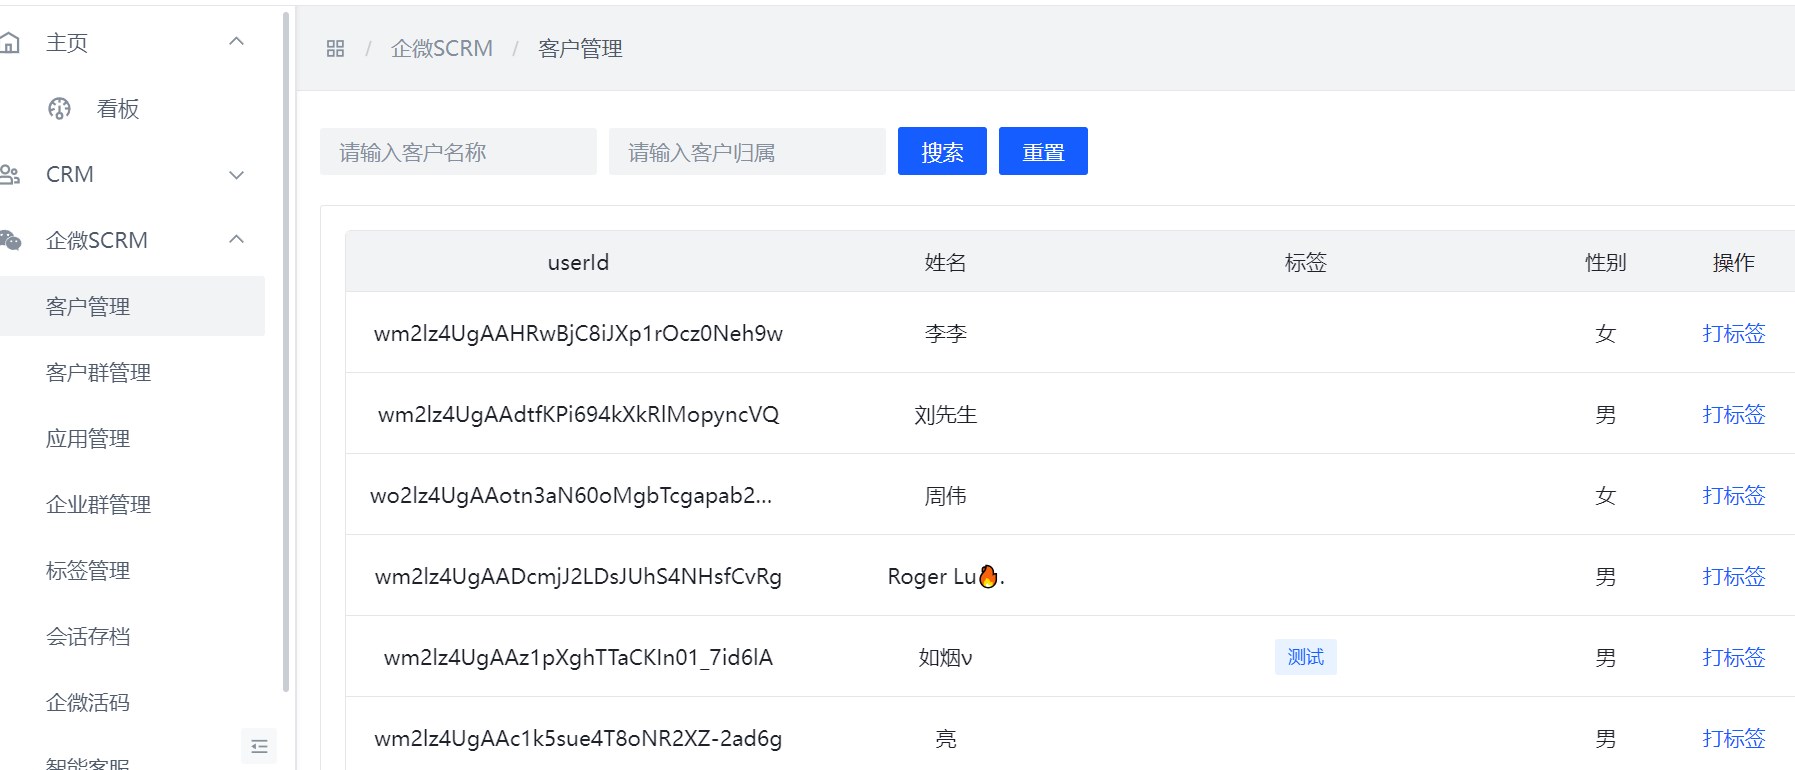Click userId wm2lz4UgAAHRwBjC8iJXp1rOcz0Neh9w
The image size is (1795, 770).
pyautogui.click(x=578, y=334)
